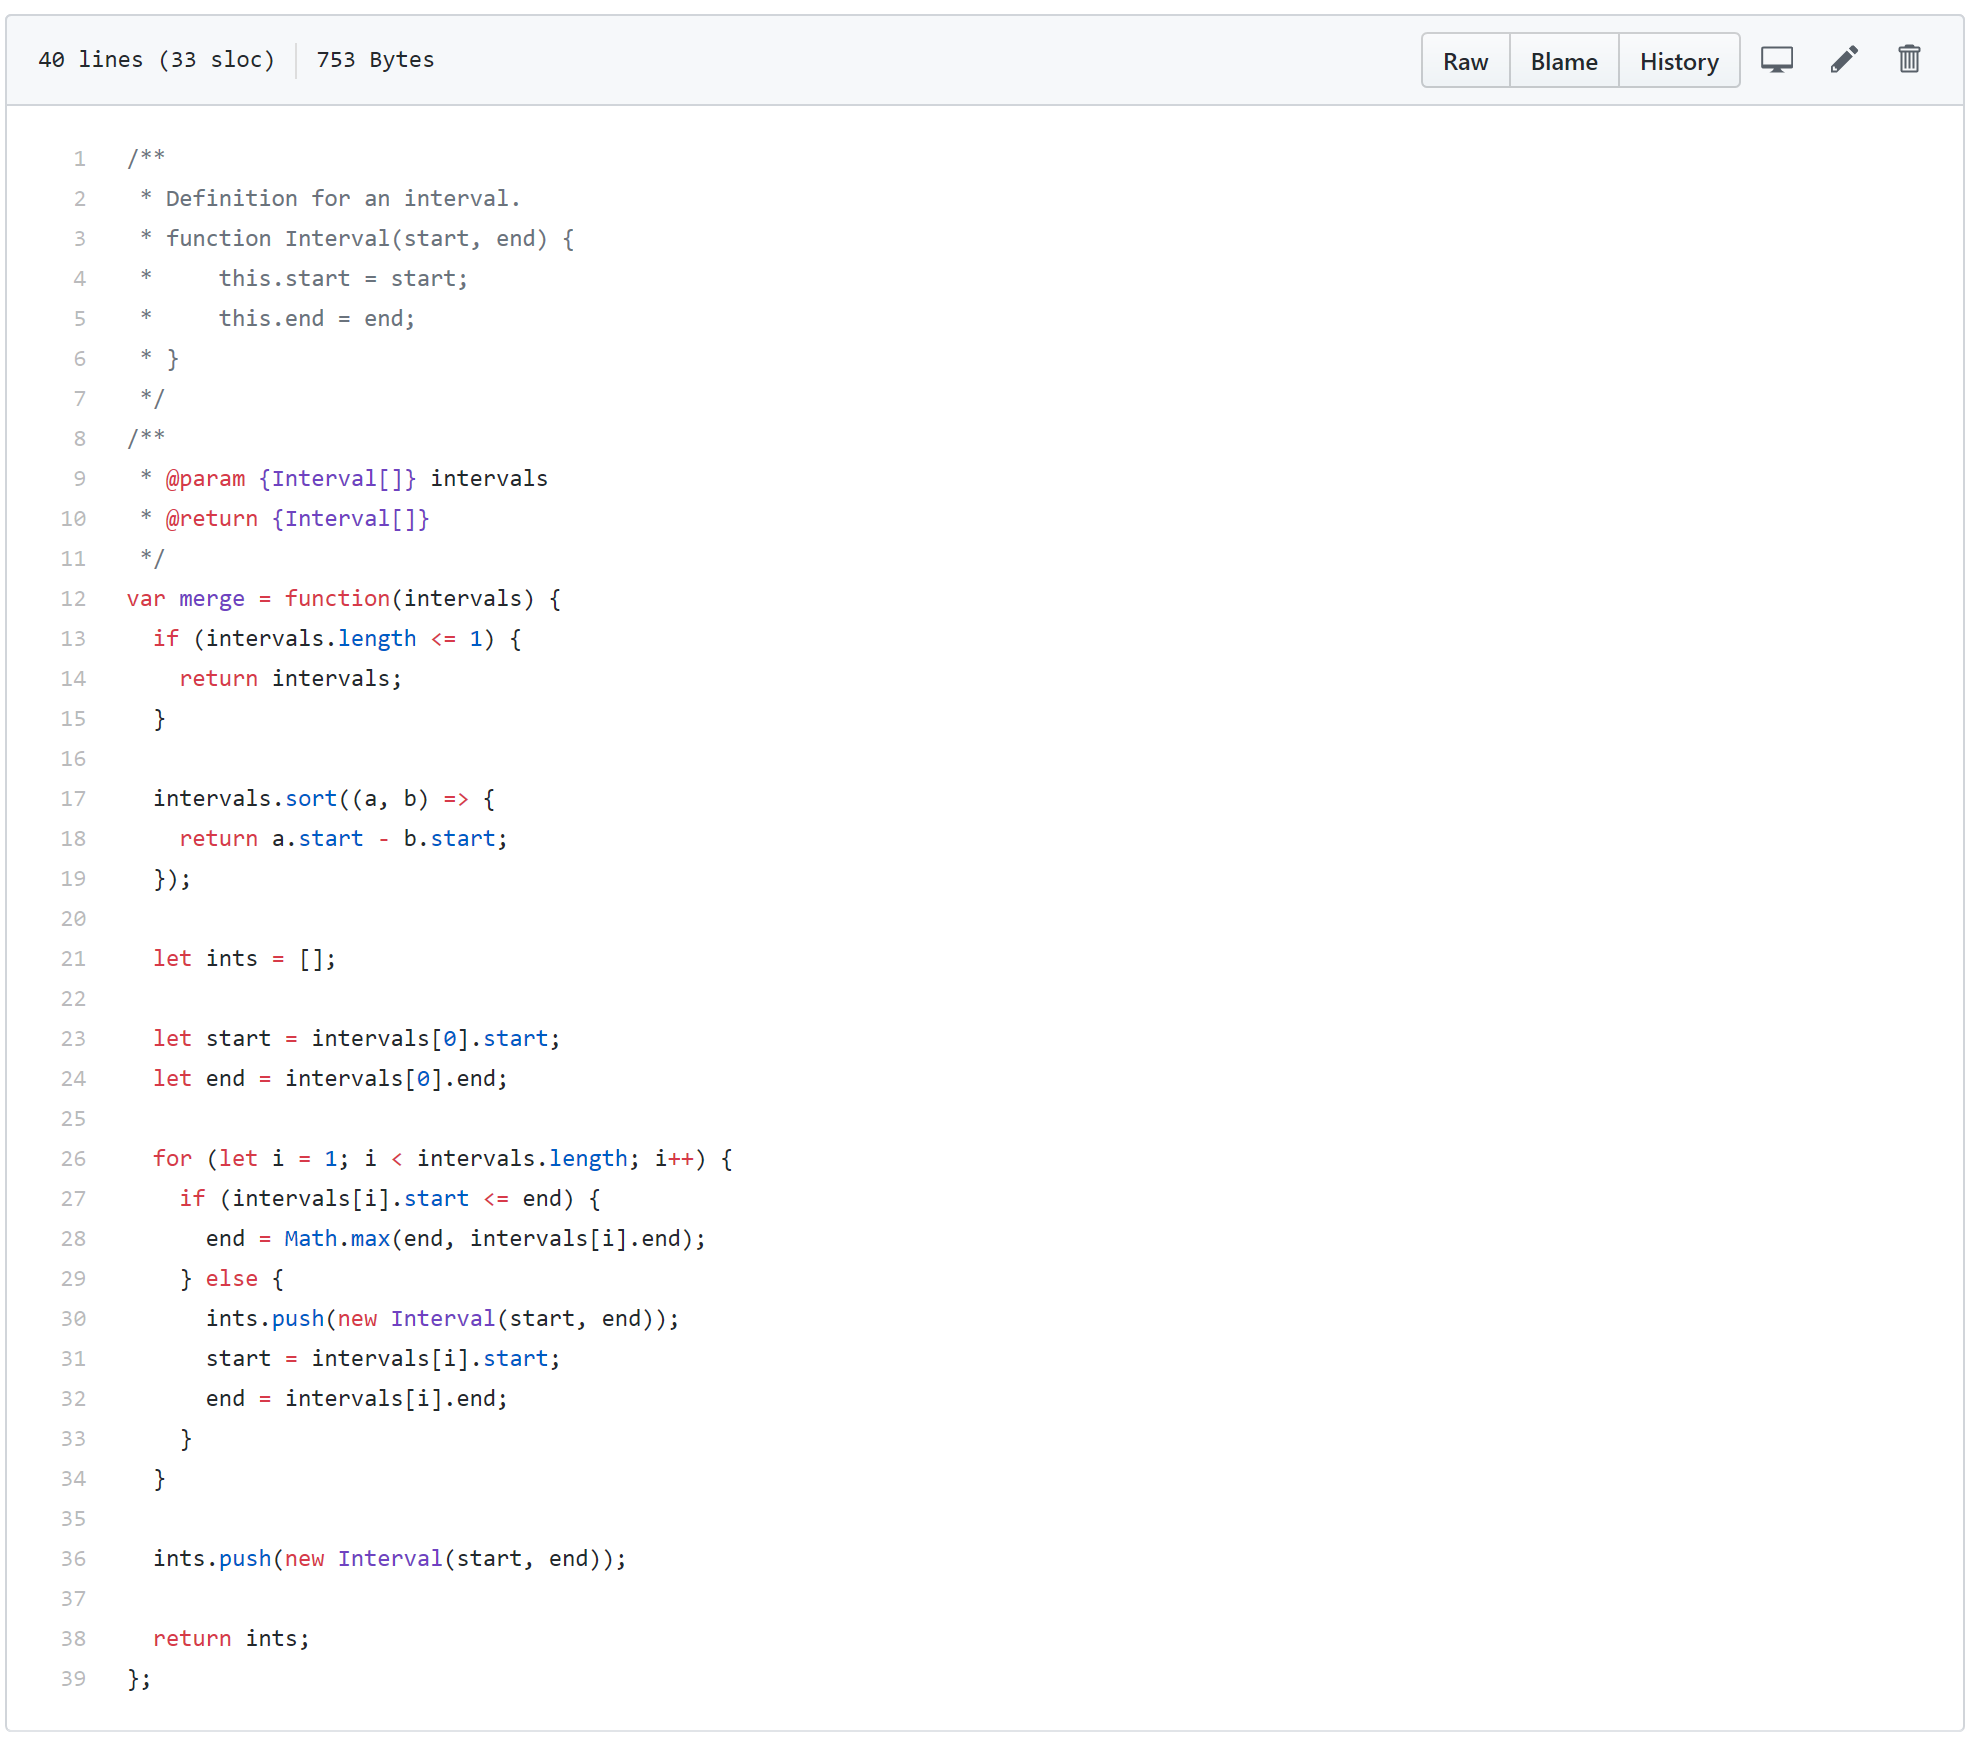Click 'return ints;' code line
The image size is (1976, 1746).
(231, 1638)
